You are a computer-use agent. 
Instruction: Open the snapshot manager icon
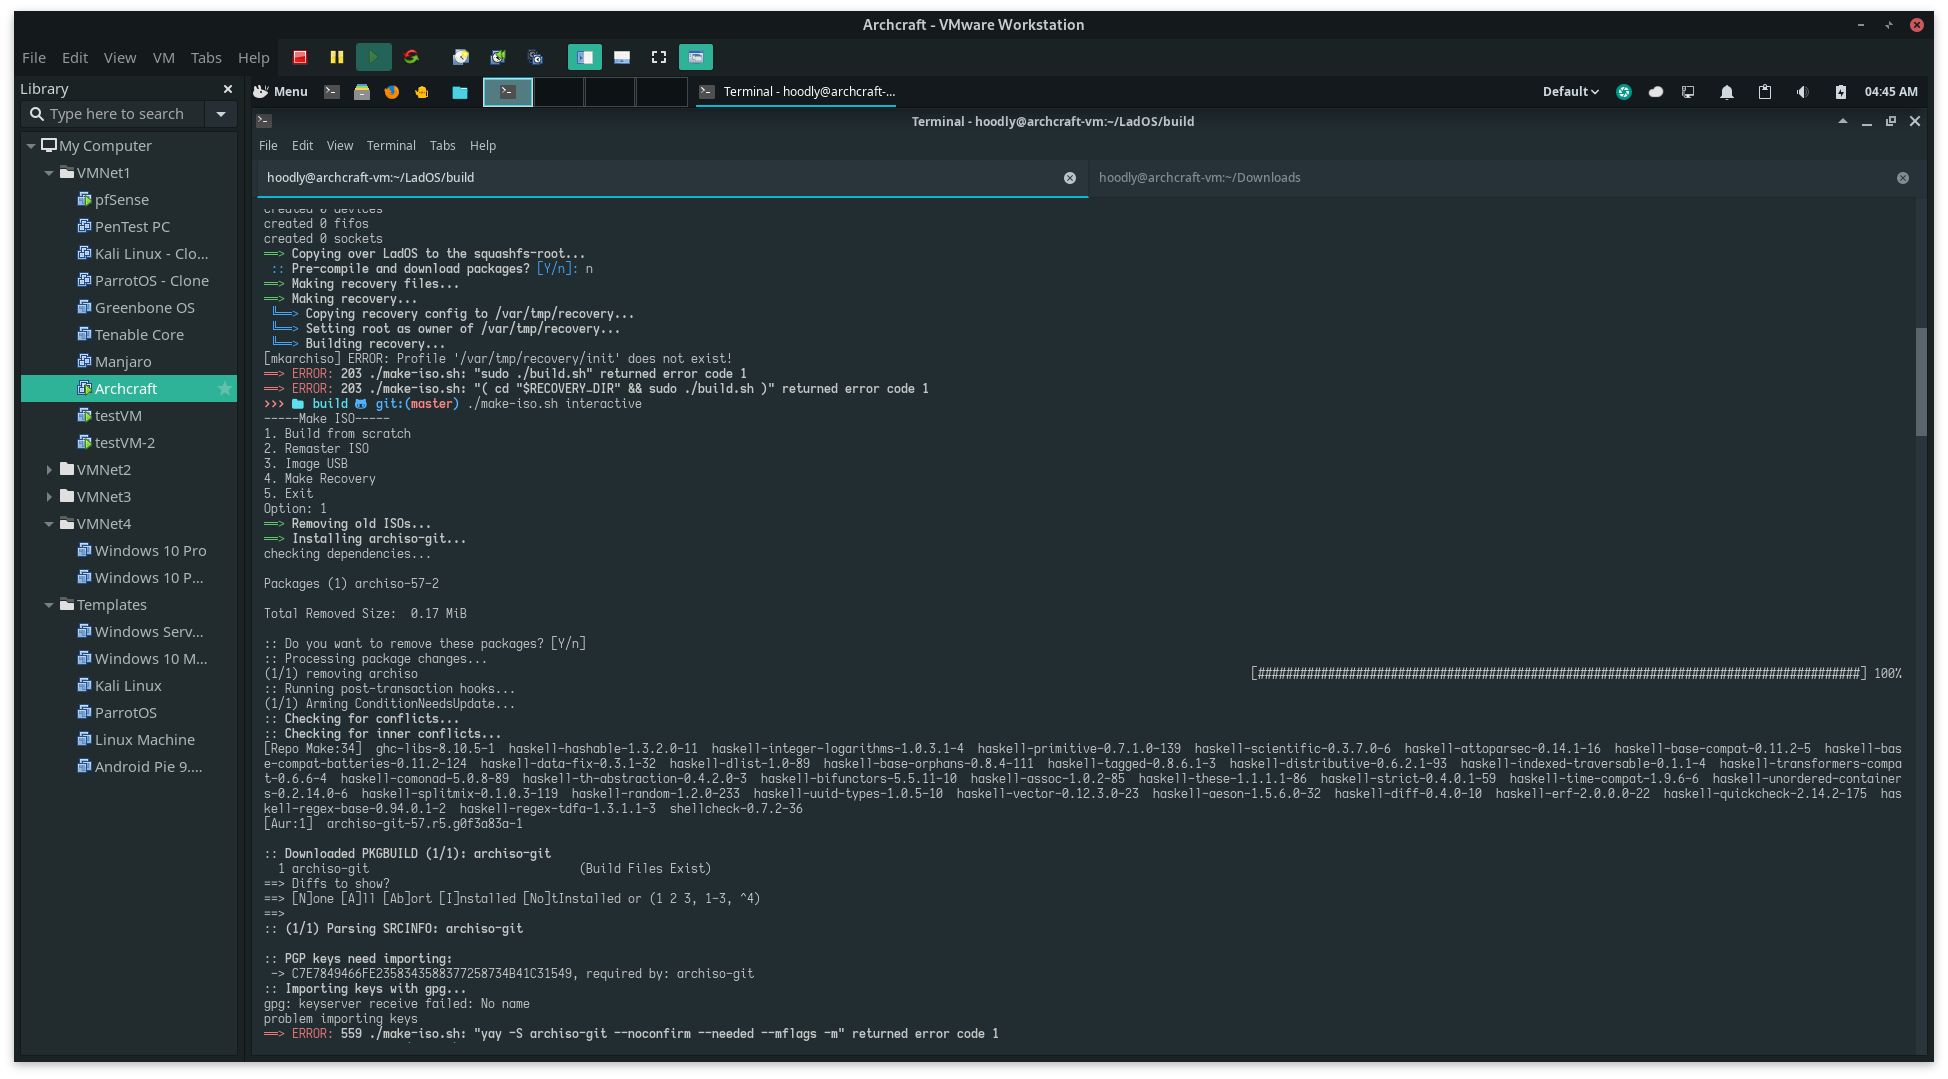tap(535, 57)
